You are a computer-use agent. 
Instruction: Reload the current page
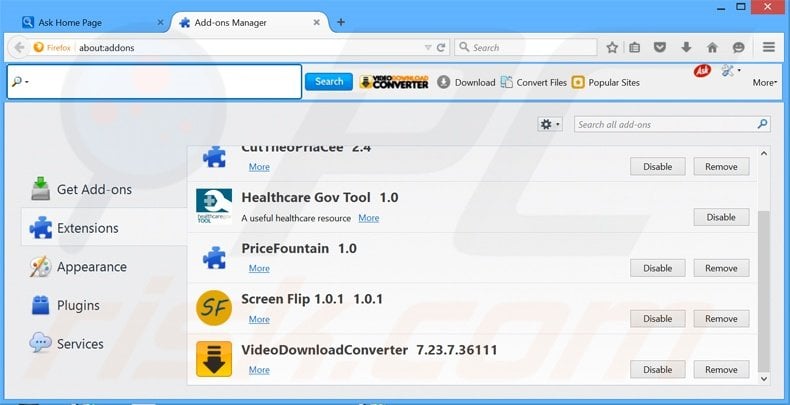coord(441,47)
